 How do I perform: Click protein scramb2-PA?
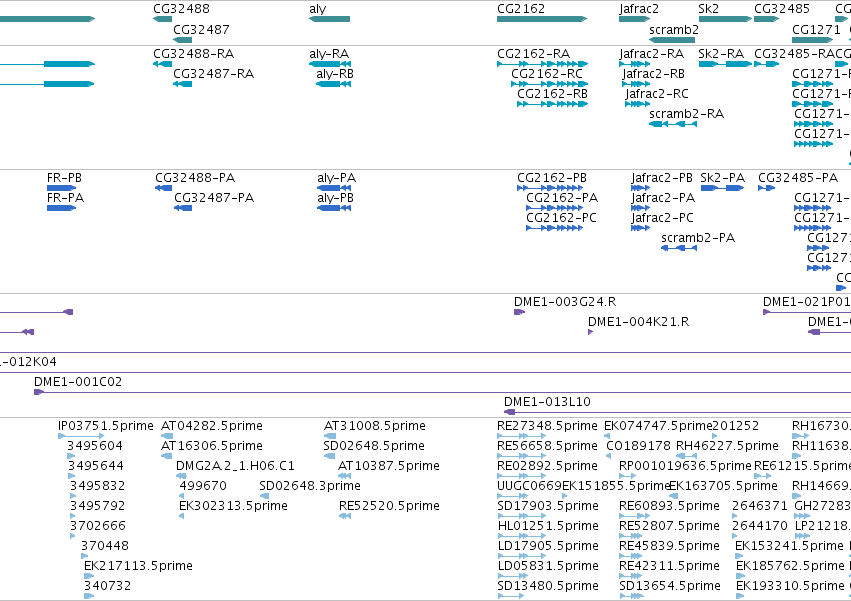(x=698, y=238)
